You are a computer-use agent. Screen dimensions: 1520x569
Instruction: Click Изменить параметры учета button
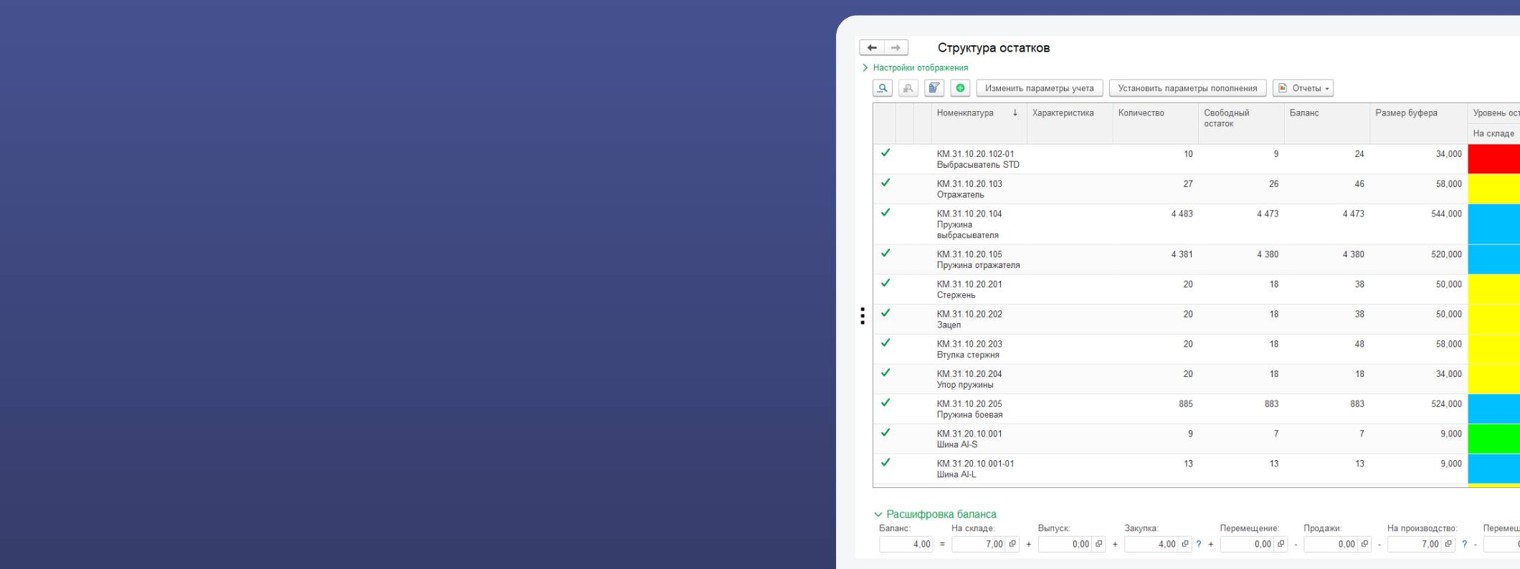(x=1039, y=88)
